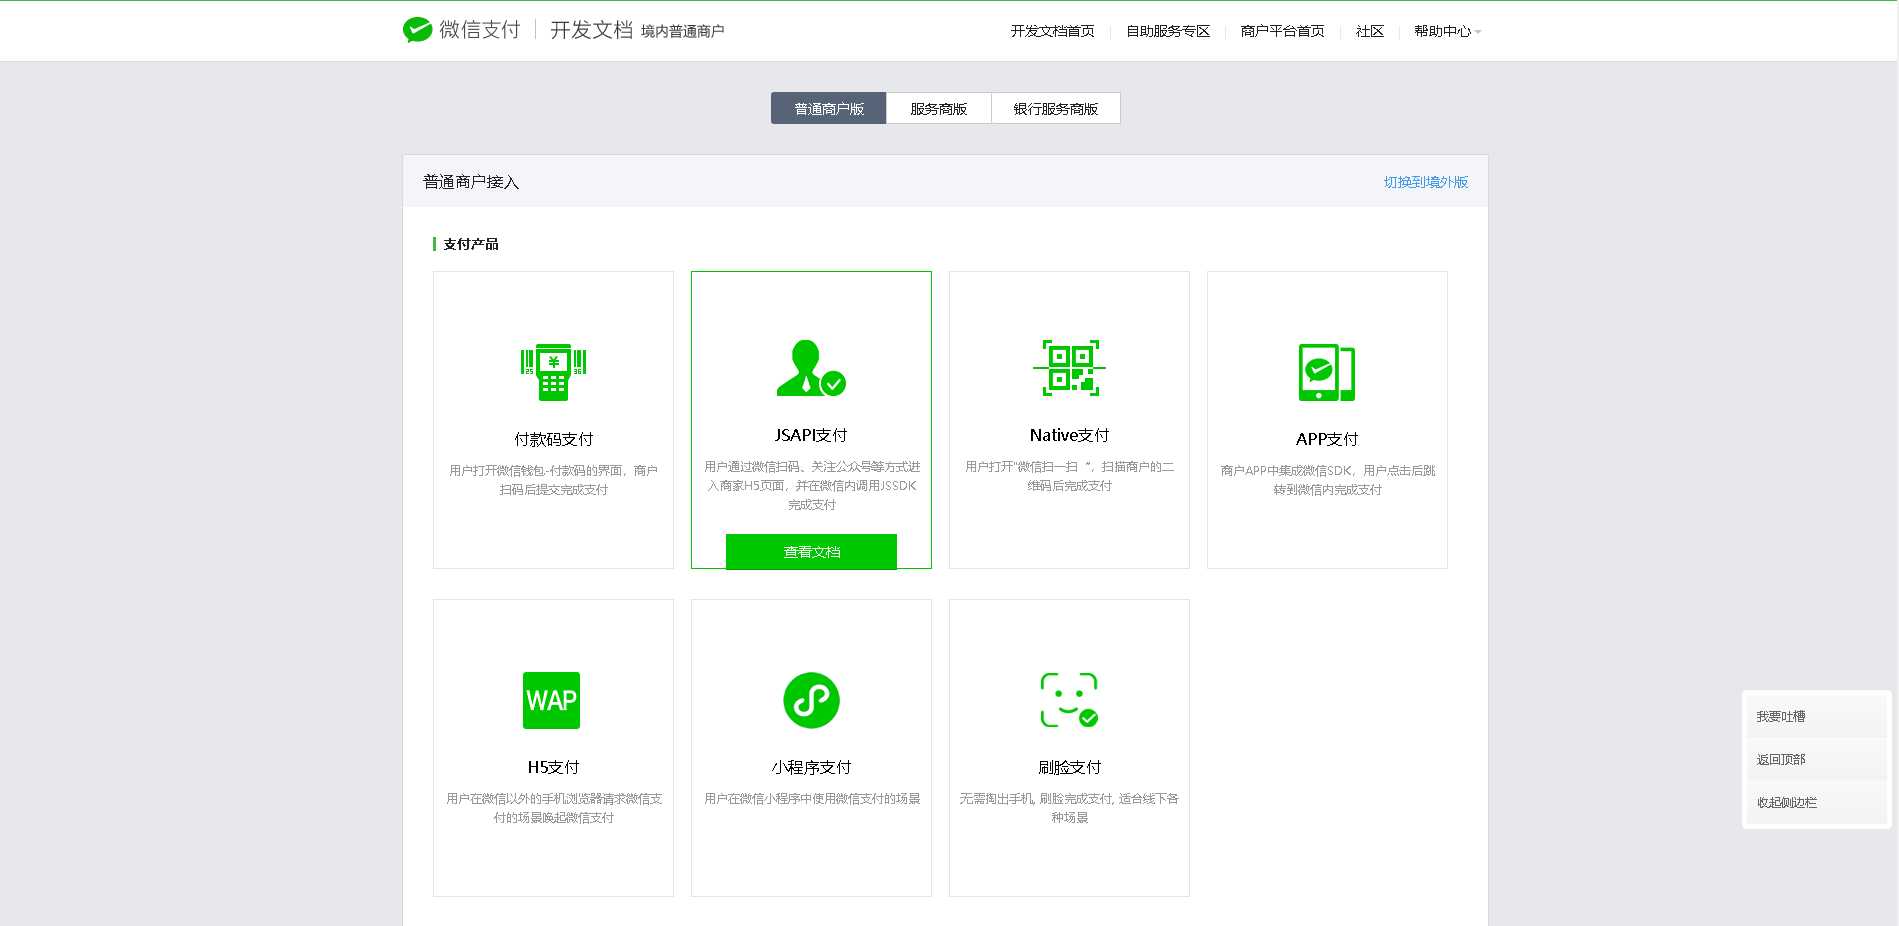Open 开发文档首页 in top navigation

[1052, 31]
